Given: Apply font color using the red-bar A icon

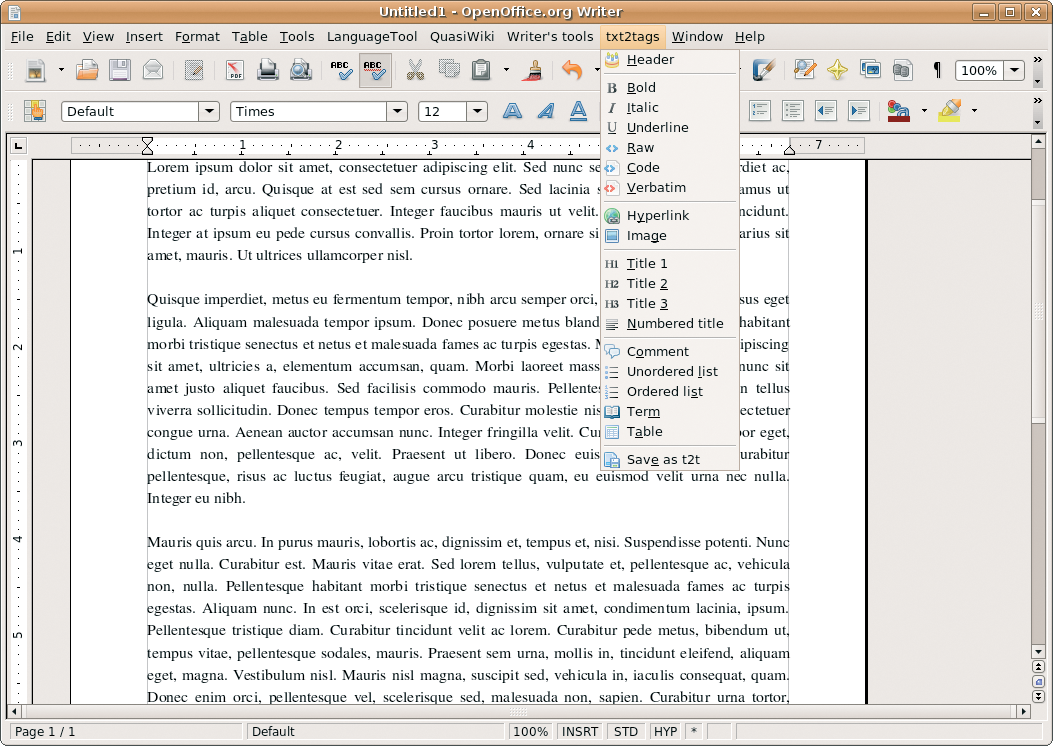Looking at the screenshot, I should coord(899,111).
